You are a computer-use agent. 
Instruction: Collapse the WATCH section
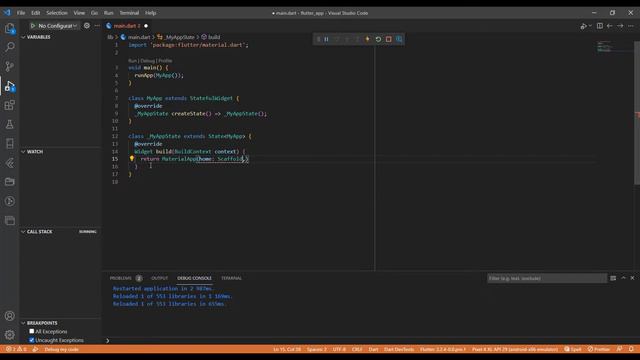coord(35,151)
